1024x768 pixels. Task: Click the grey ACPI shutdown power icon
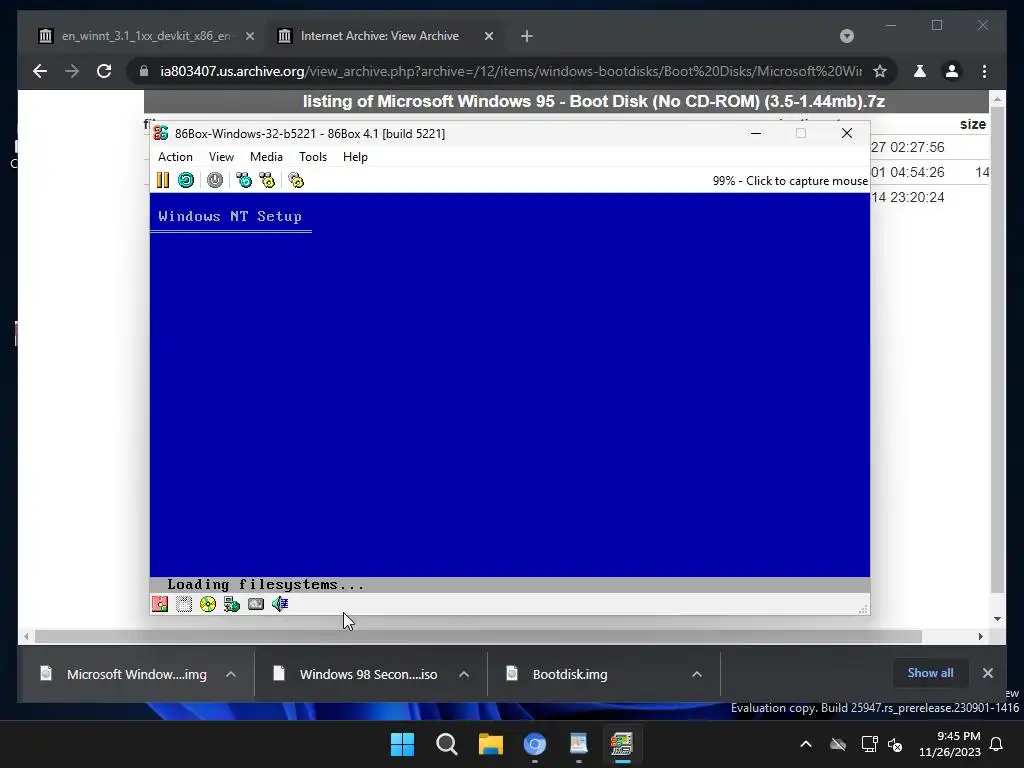[x=215, y=180]
